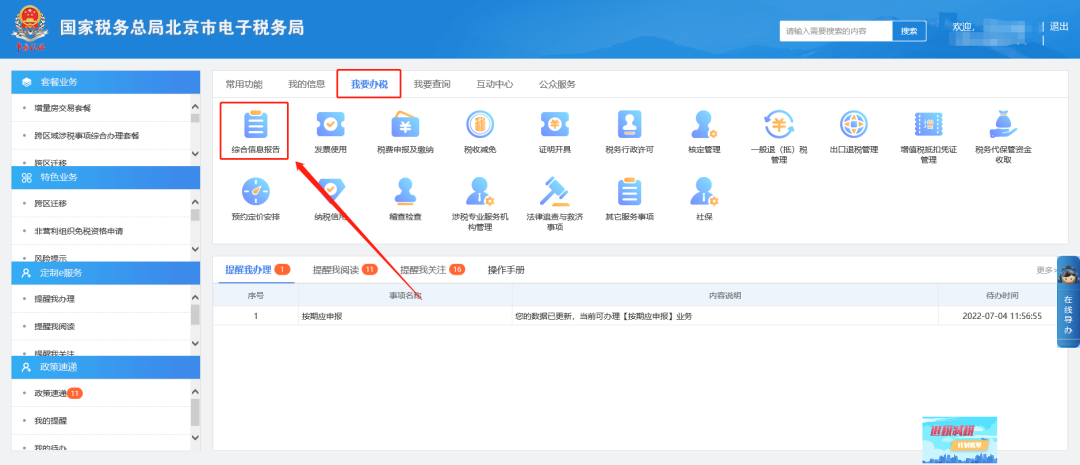This screenshot has height=465, width=1080.
Task: Switch to the 我要查询 tab
Action: click(432, 84)
